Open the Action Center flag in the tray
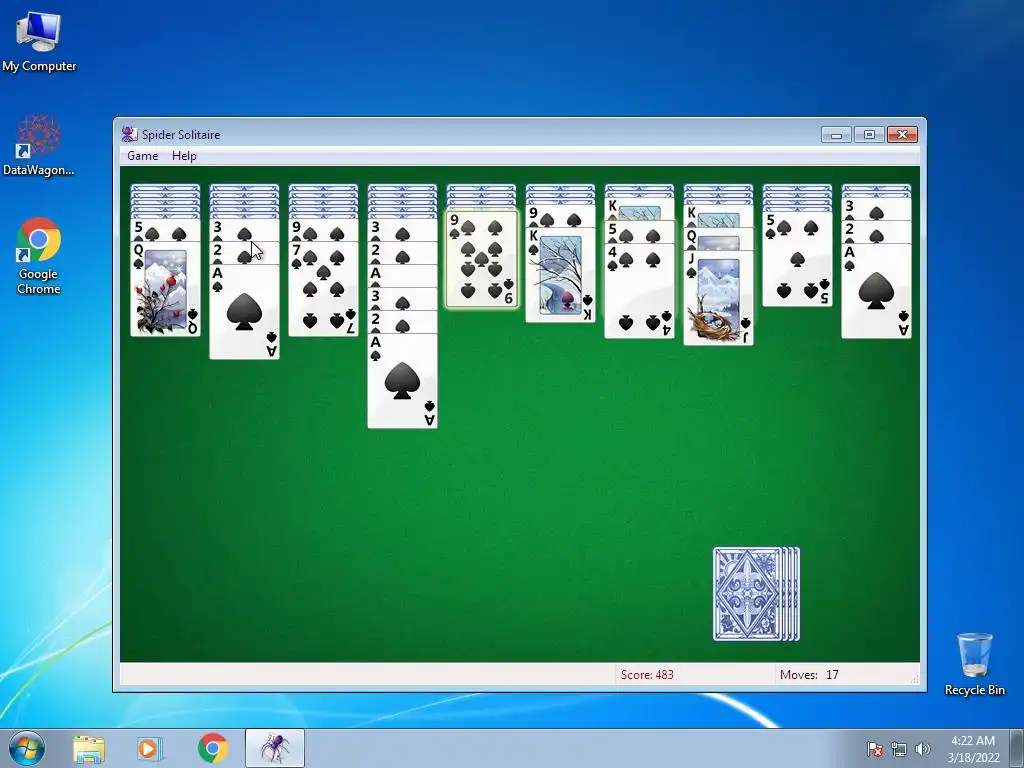This screenshot has width=1024, height=768. tap(875, 749)
